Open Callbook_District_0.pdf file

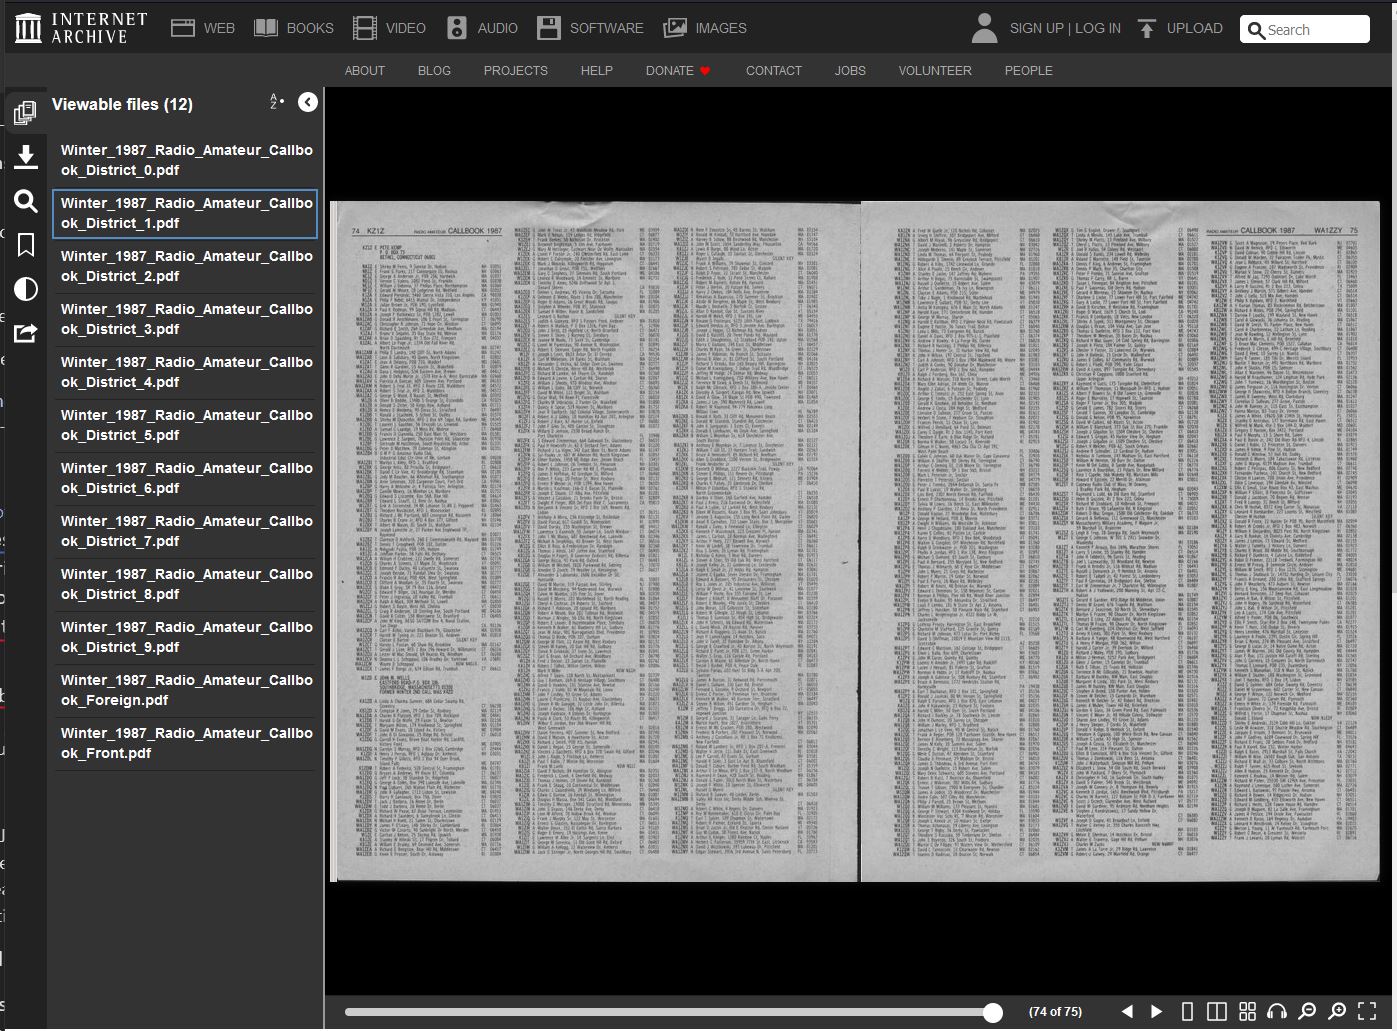[x=185, y=160]
